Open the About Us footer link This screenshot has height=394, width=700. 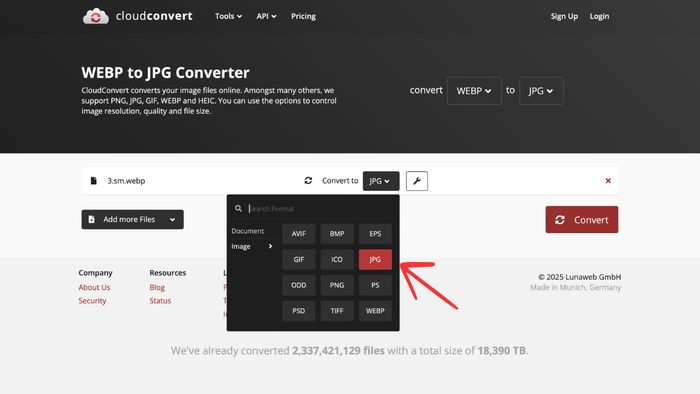tap(94, 287)
